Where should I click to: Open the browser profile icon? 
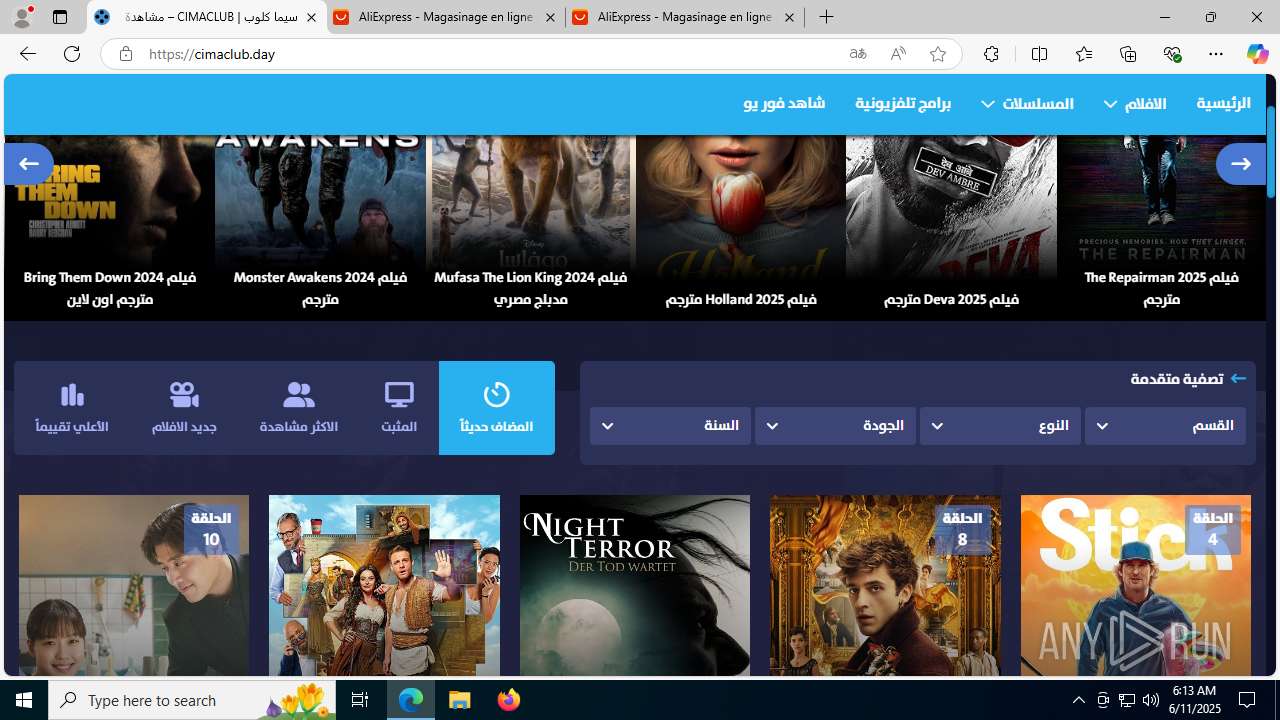(22, 17)
